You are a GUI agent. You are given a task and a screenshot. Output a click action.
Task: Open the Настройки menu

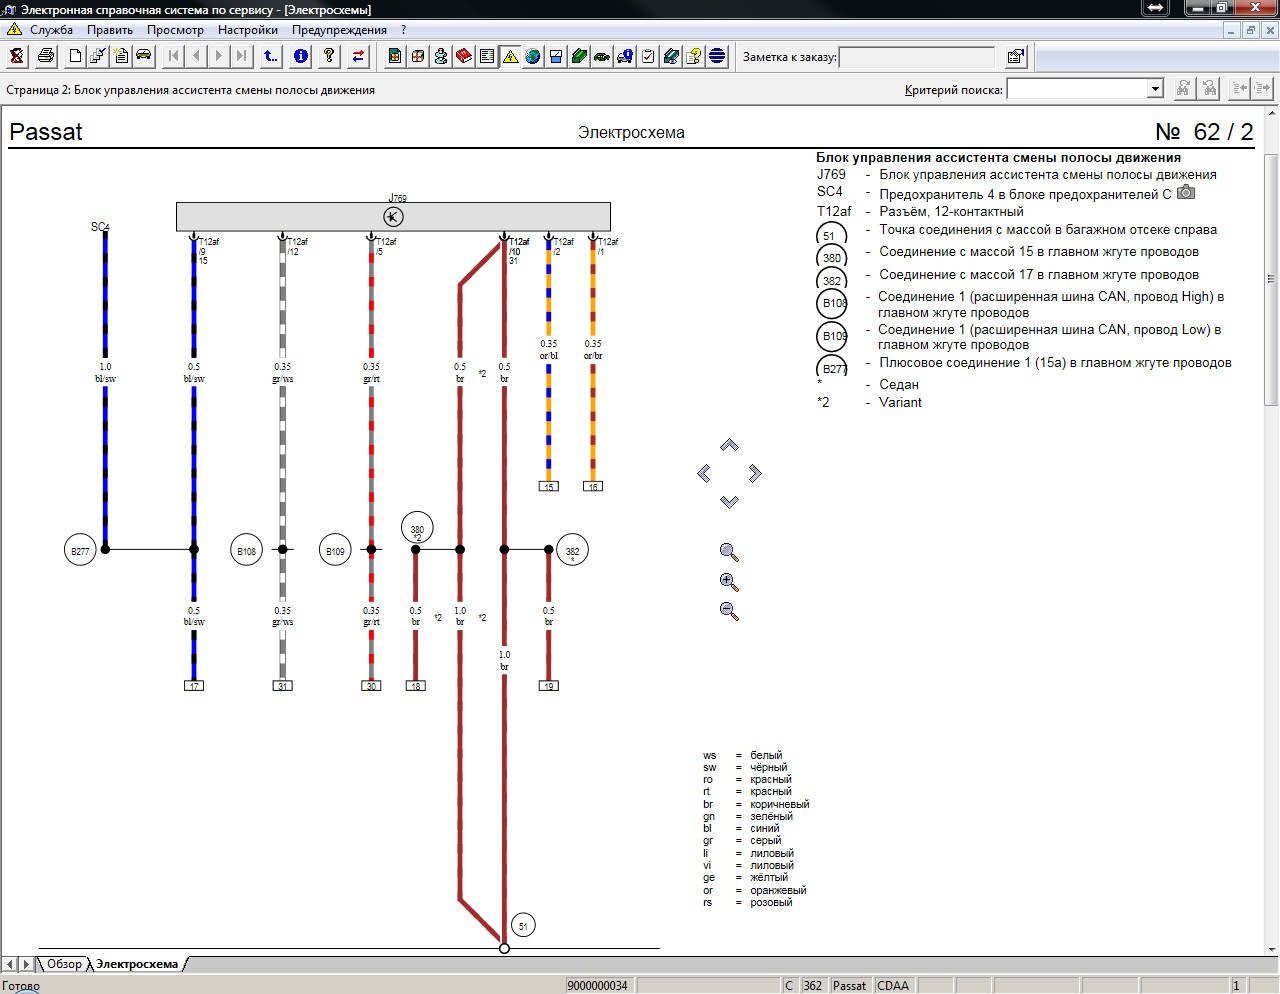[x=248, y=30]
